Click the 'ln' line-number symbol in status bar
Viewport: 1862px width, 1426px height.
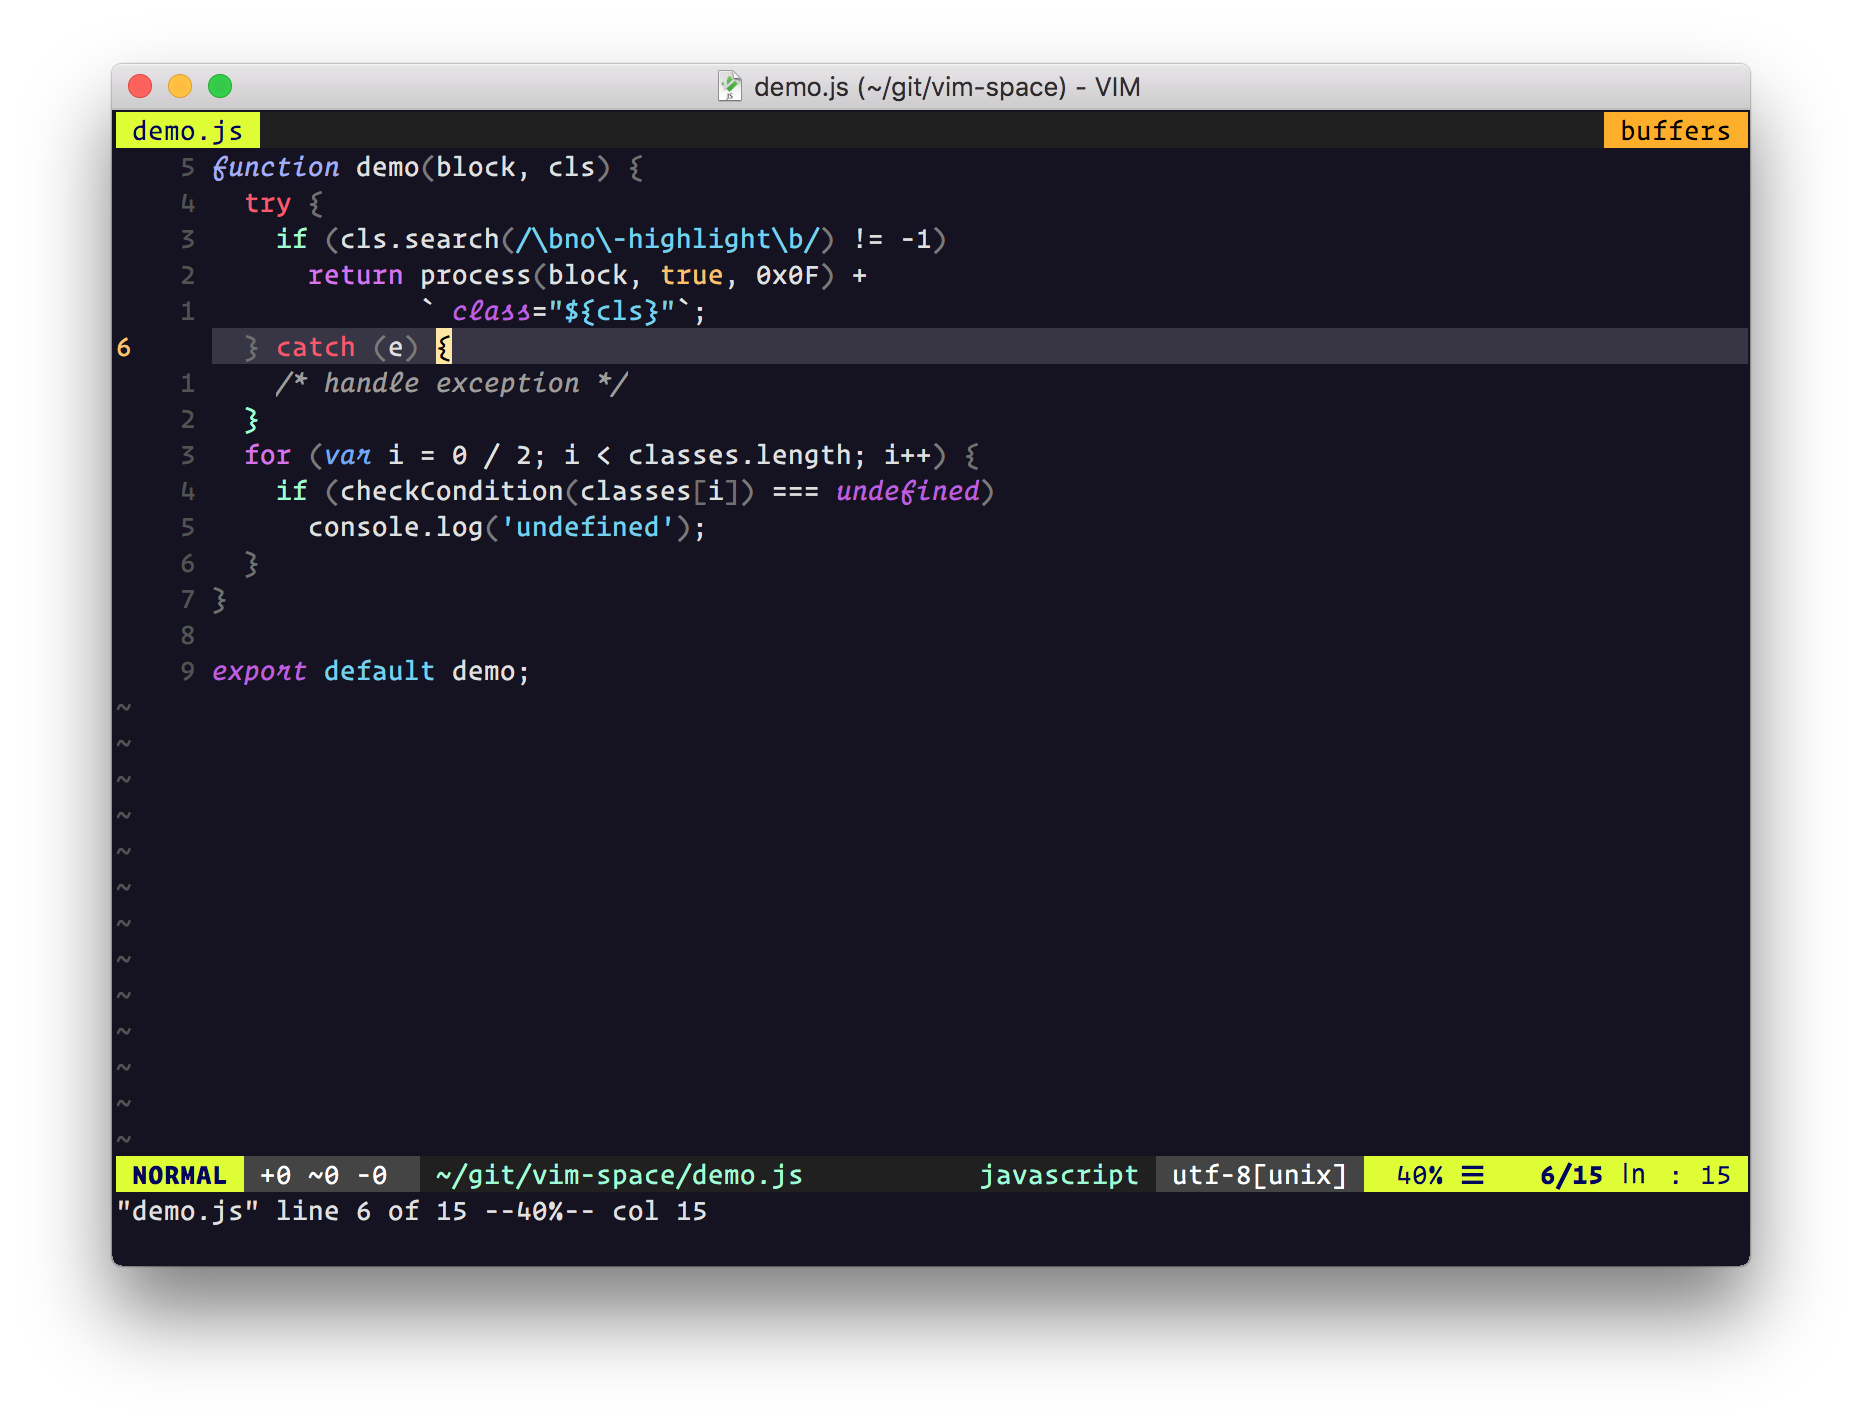coord(1633,1175)
